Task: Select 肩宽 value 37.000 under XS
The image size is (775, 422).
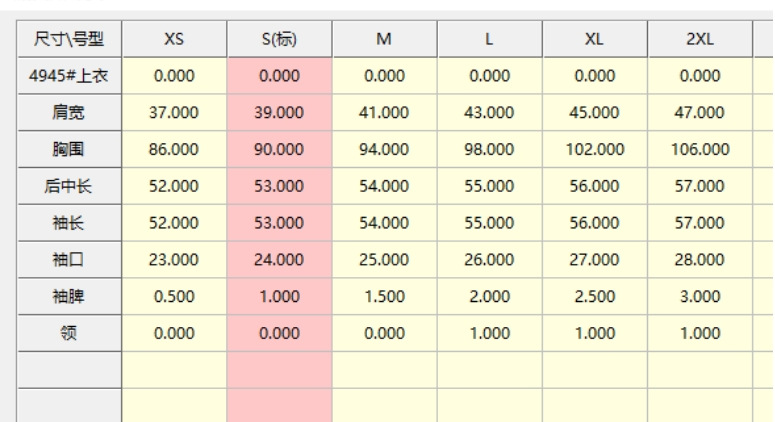Action: pyautogui.click(x=174, y=112)
